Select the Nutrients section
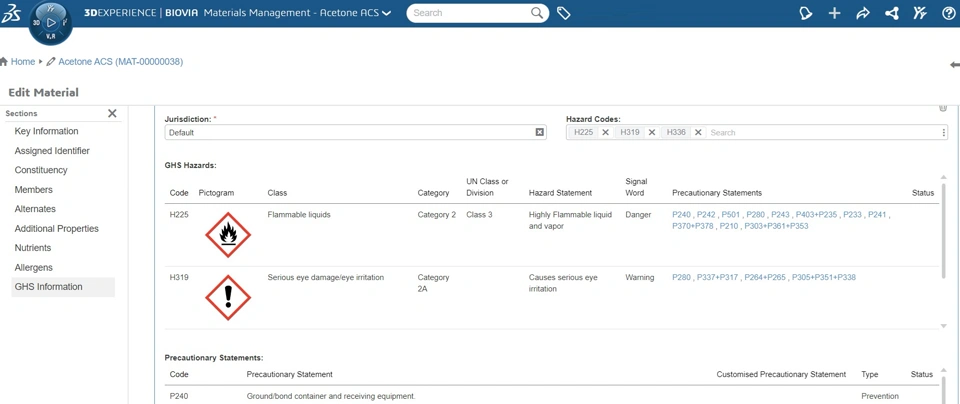This screenshot has width=960, height=404. [x=32, y=248]
